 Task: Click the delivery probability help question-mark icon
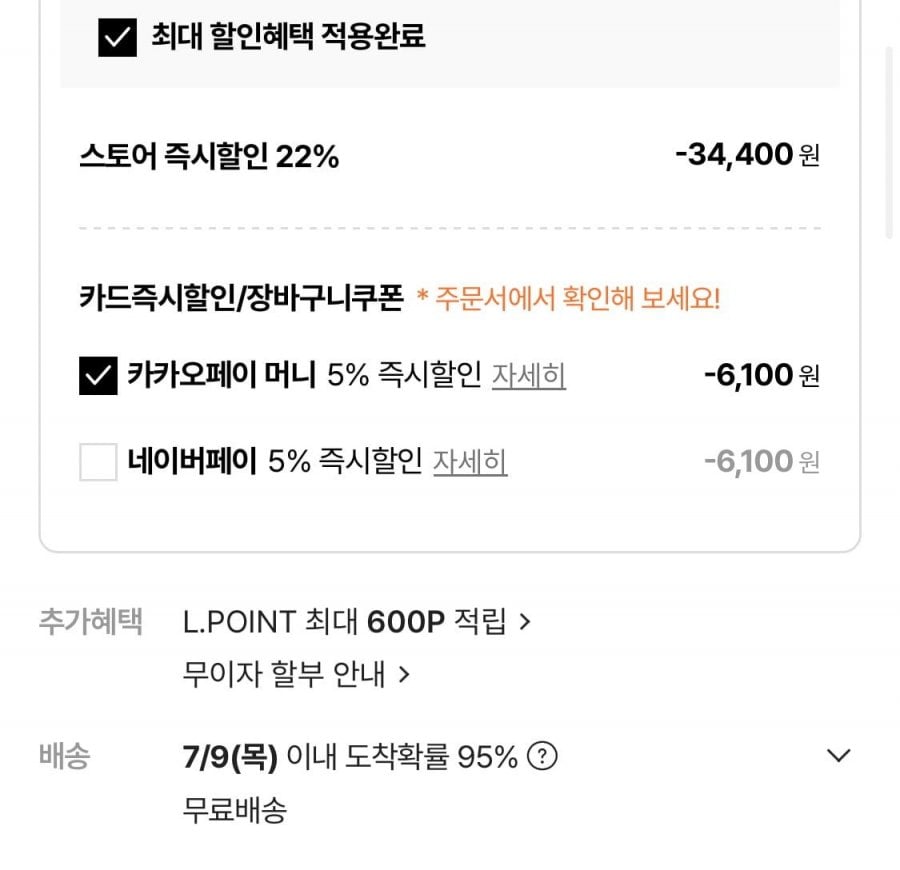[542, 756]
